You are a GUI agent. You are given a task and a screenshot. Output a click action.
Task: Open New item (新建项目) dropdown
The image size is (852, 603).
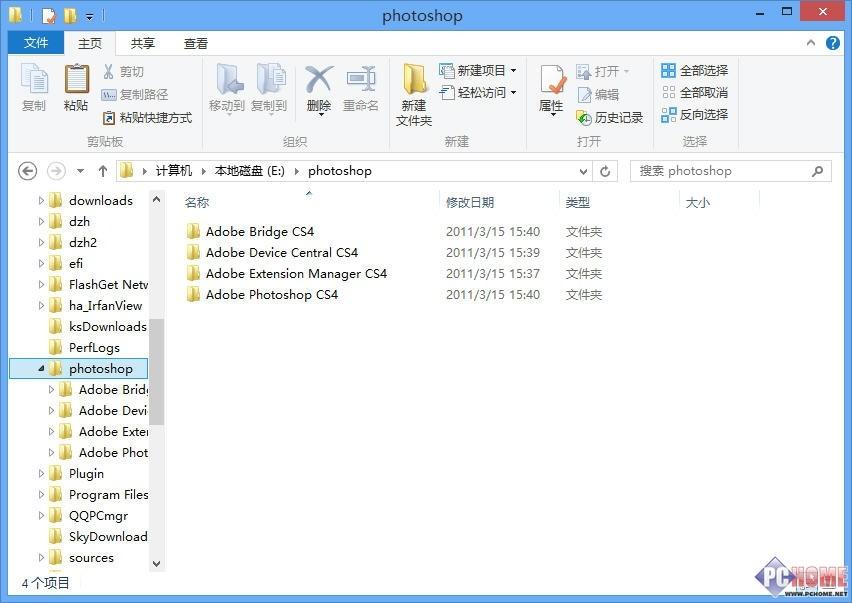click(478, 71)
